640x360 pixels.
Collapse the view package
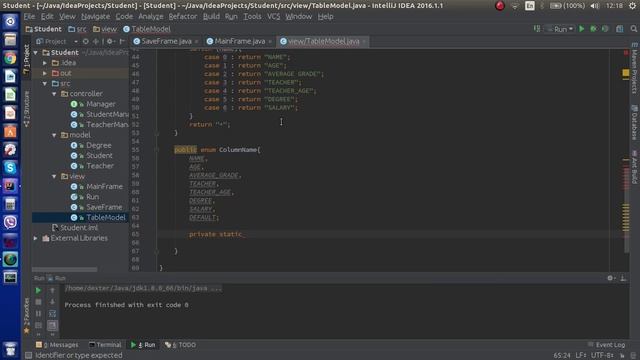54,176
